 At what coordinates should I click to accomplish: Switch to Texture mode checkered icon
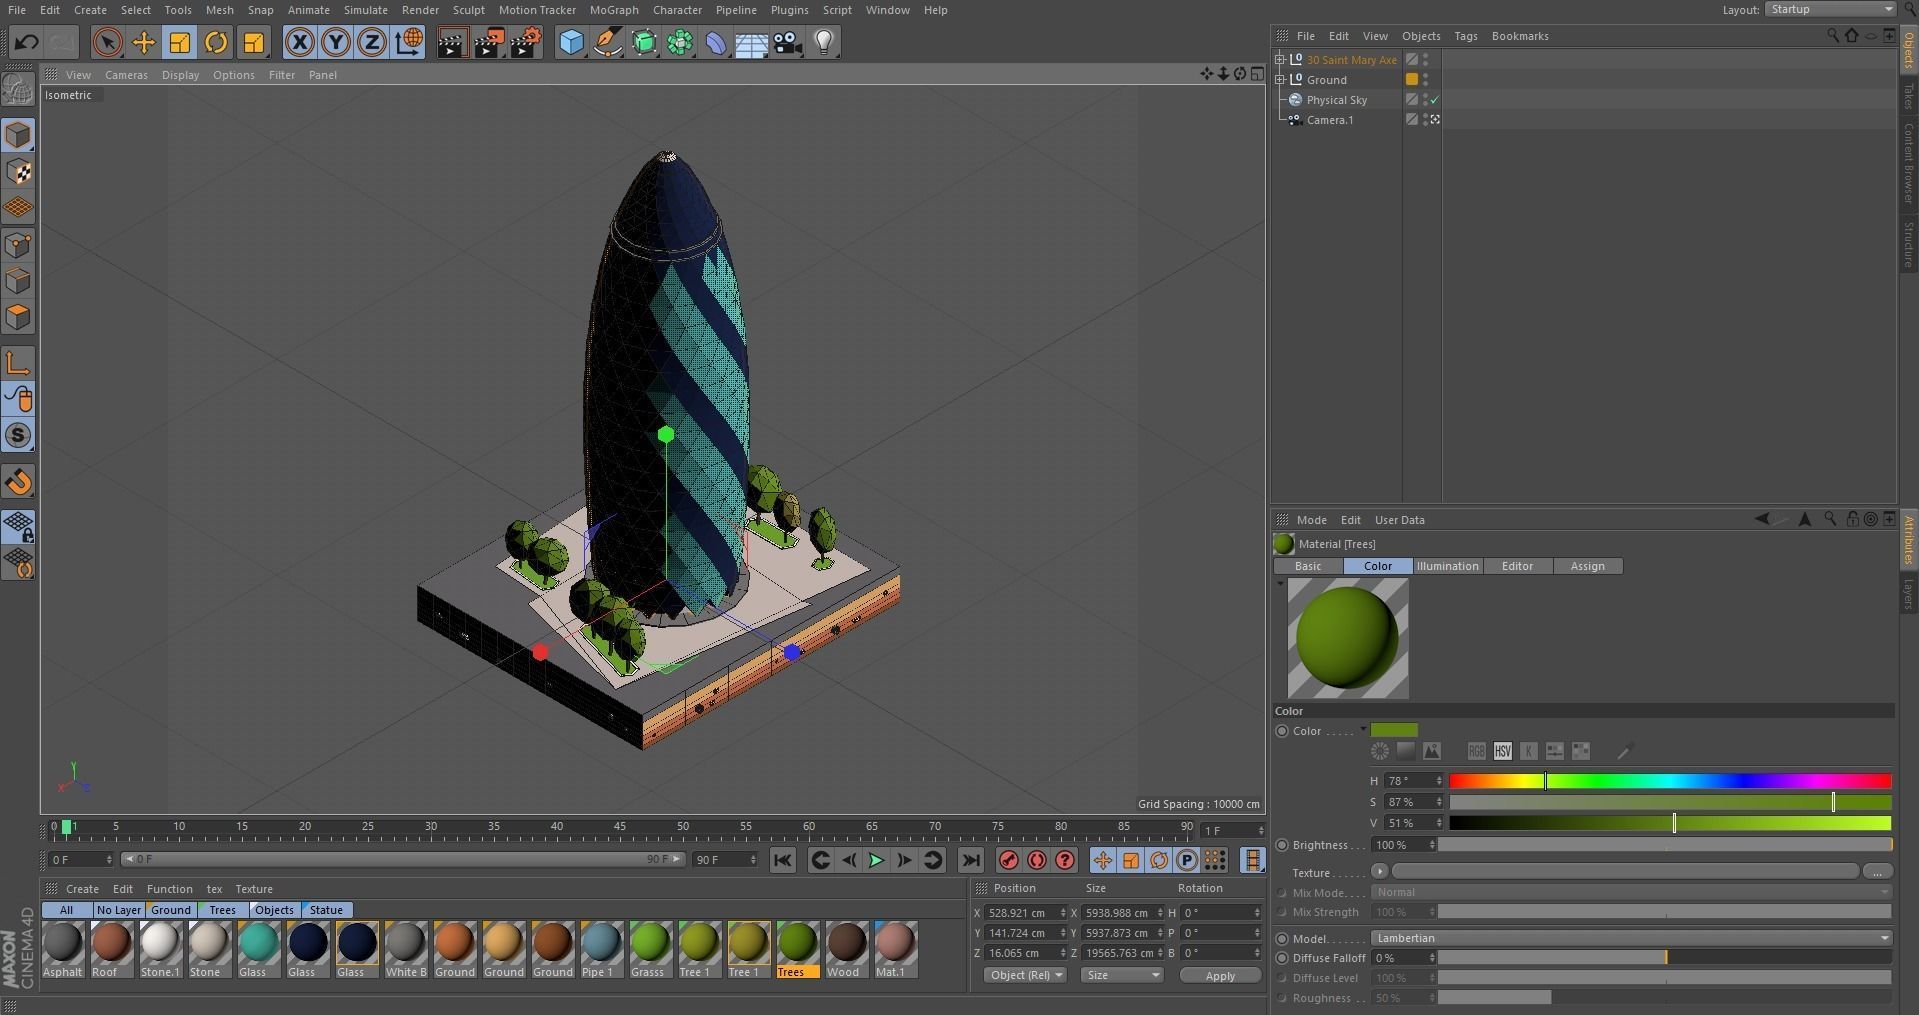[18, 171]
